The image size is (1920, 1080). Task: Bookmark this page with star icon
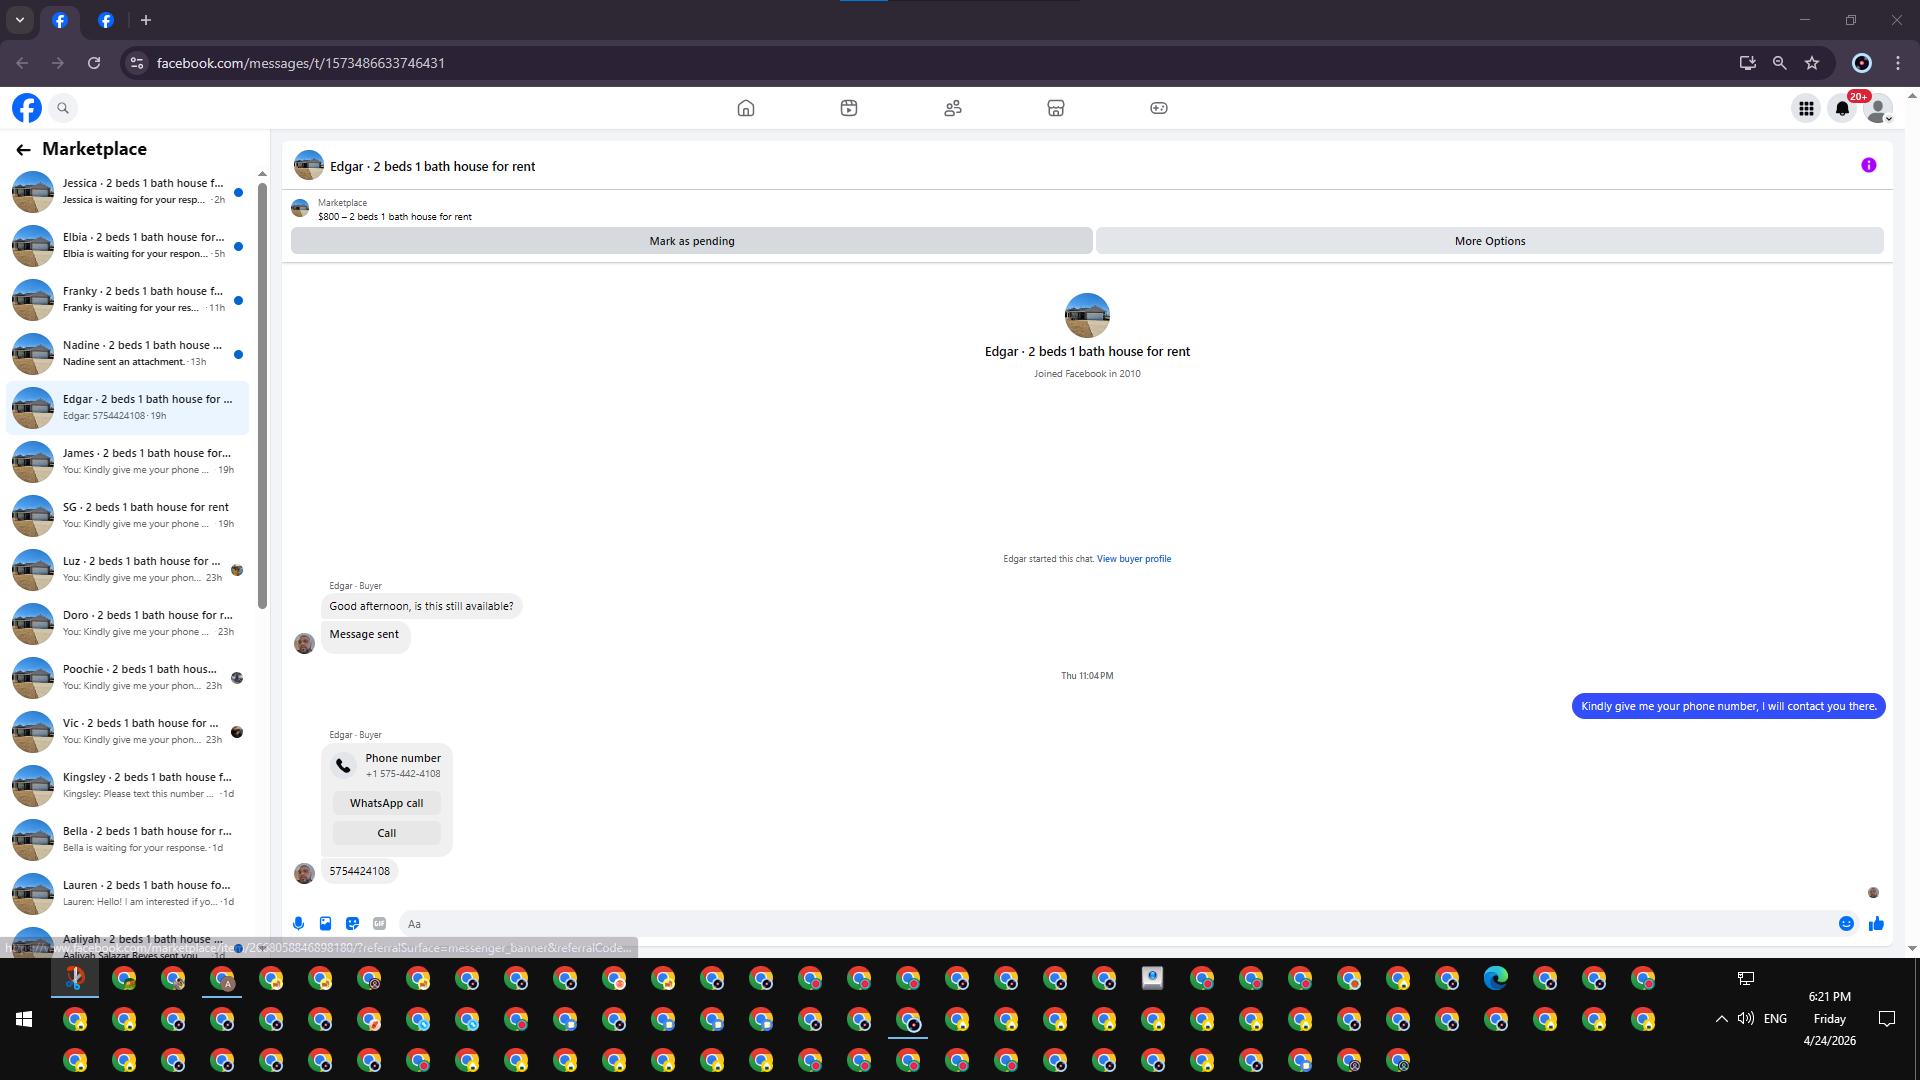point(1812,63)
